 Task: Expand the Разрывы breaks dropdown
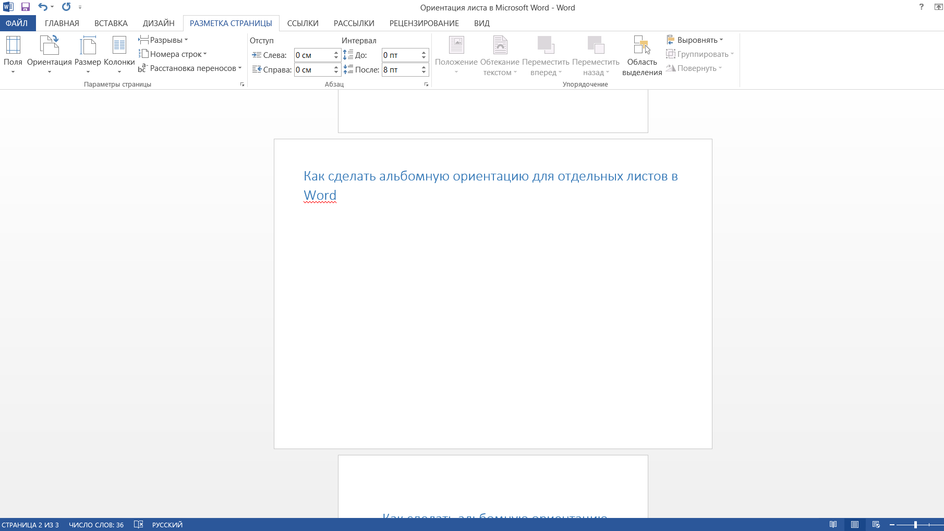coord(163,40)
